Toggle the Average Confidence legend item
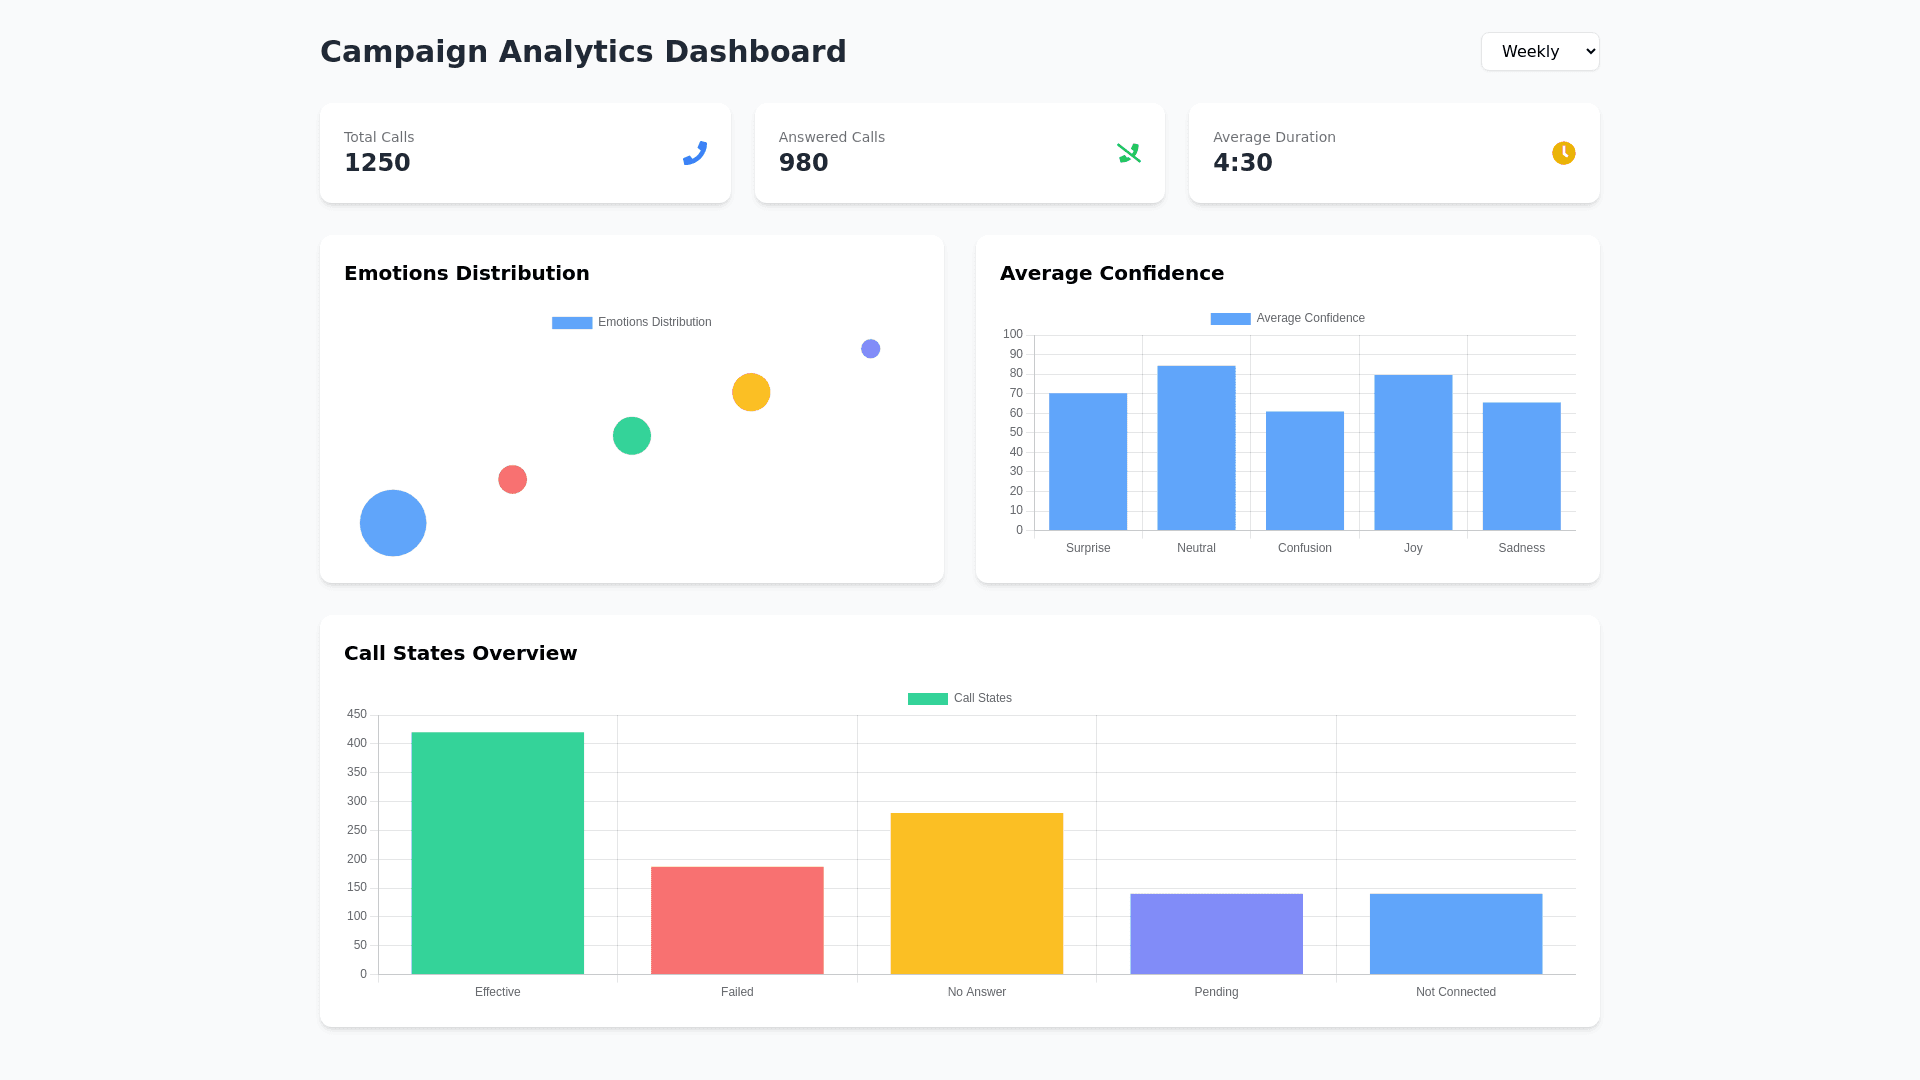The image size is (1920, 1080). coord(1287,318)
